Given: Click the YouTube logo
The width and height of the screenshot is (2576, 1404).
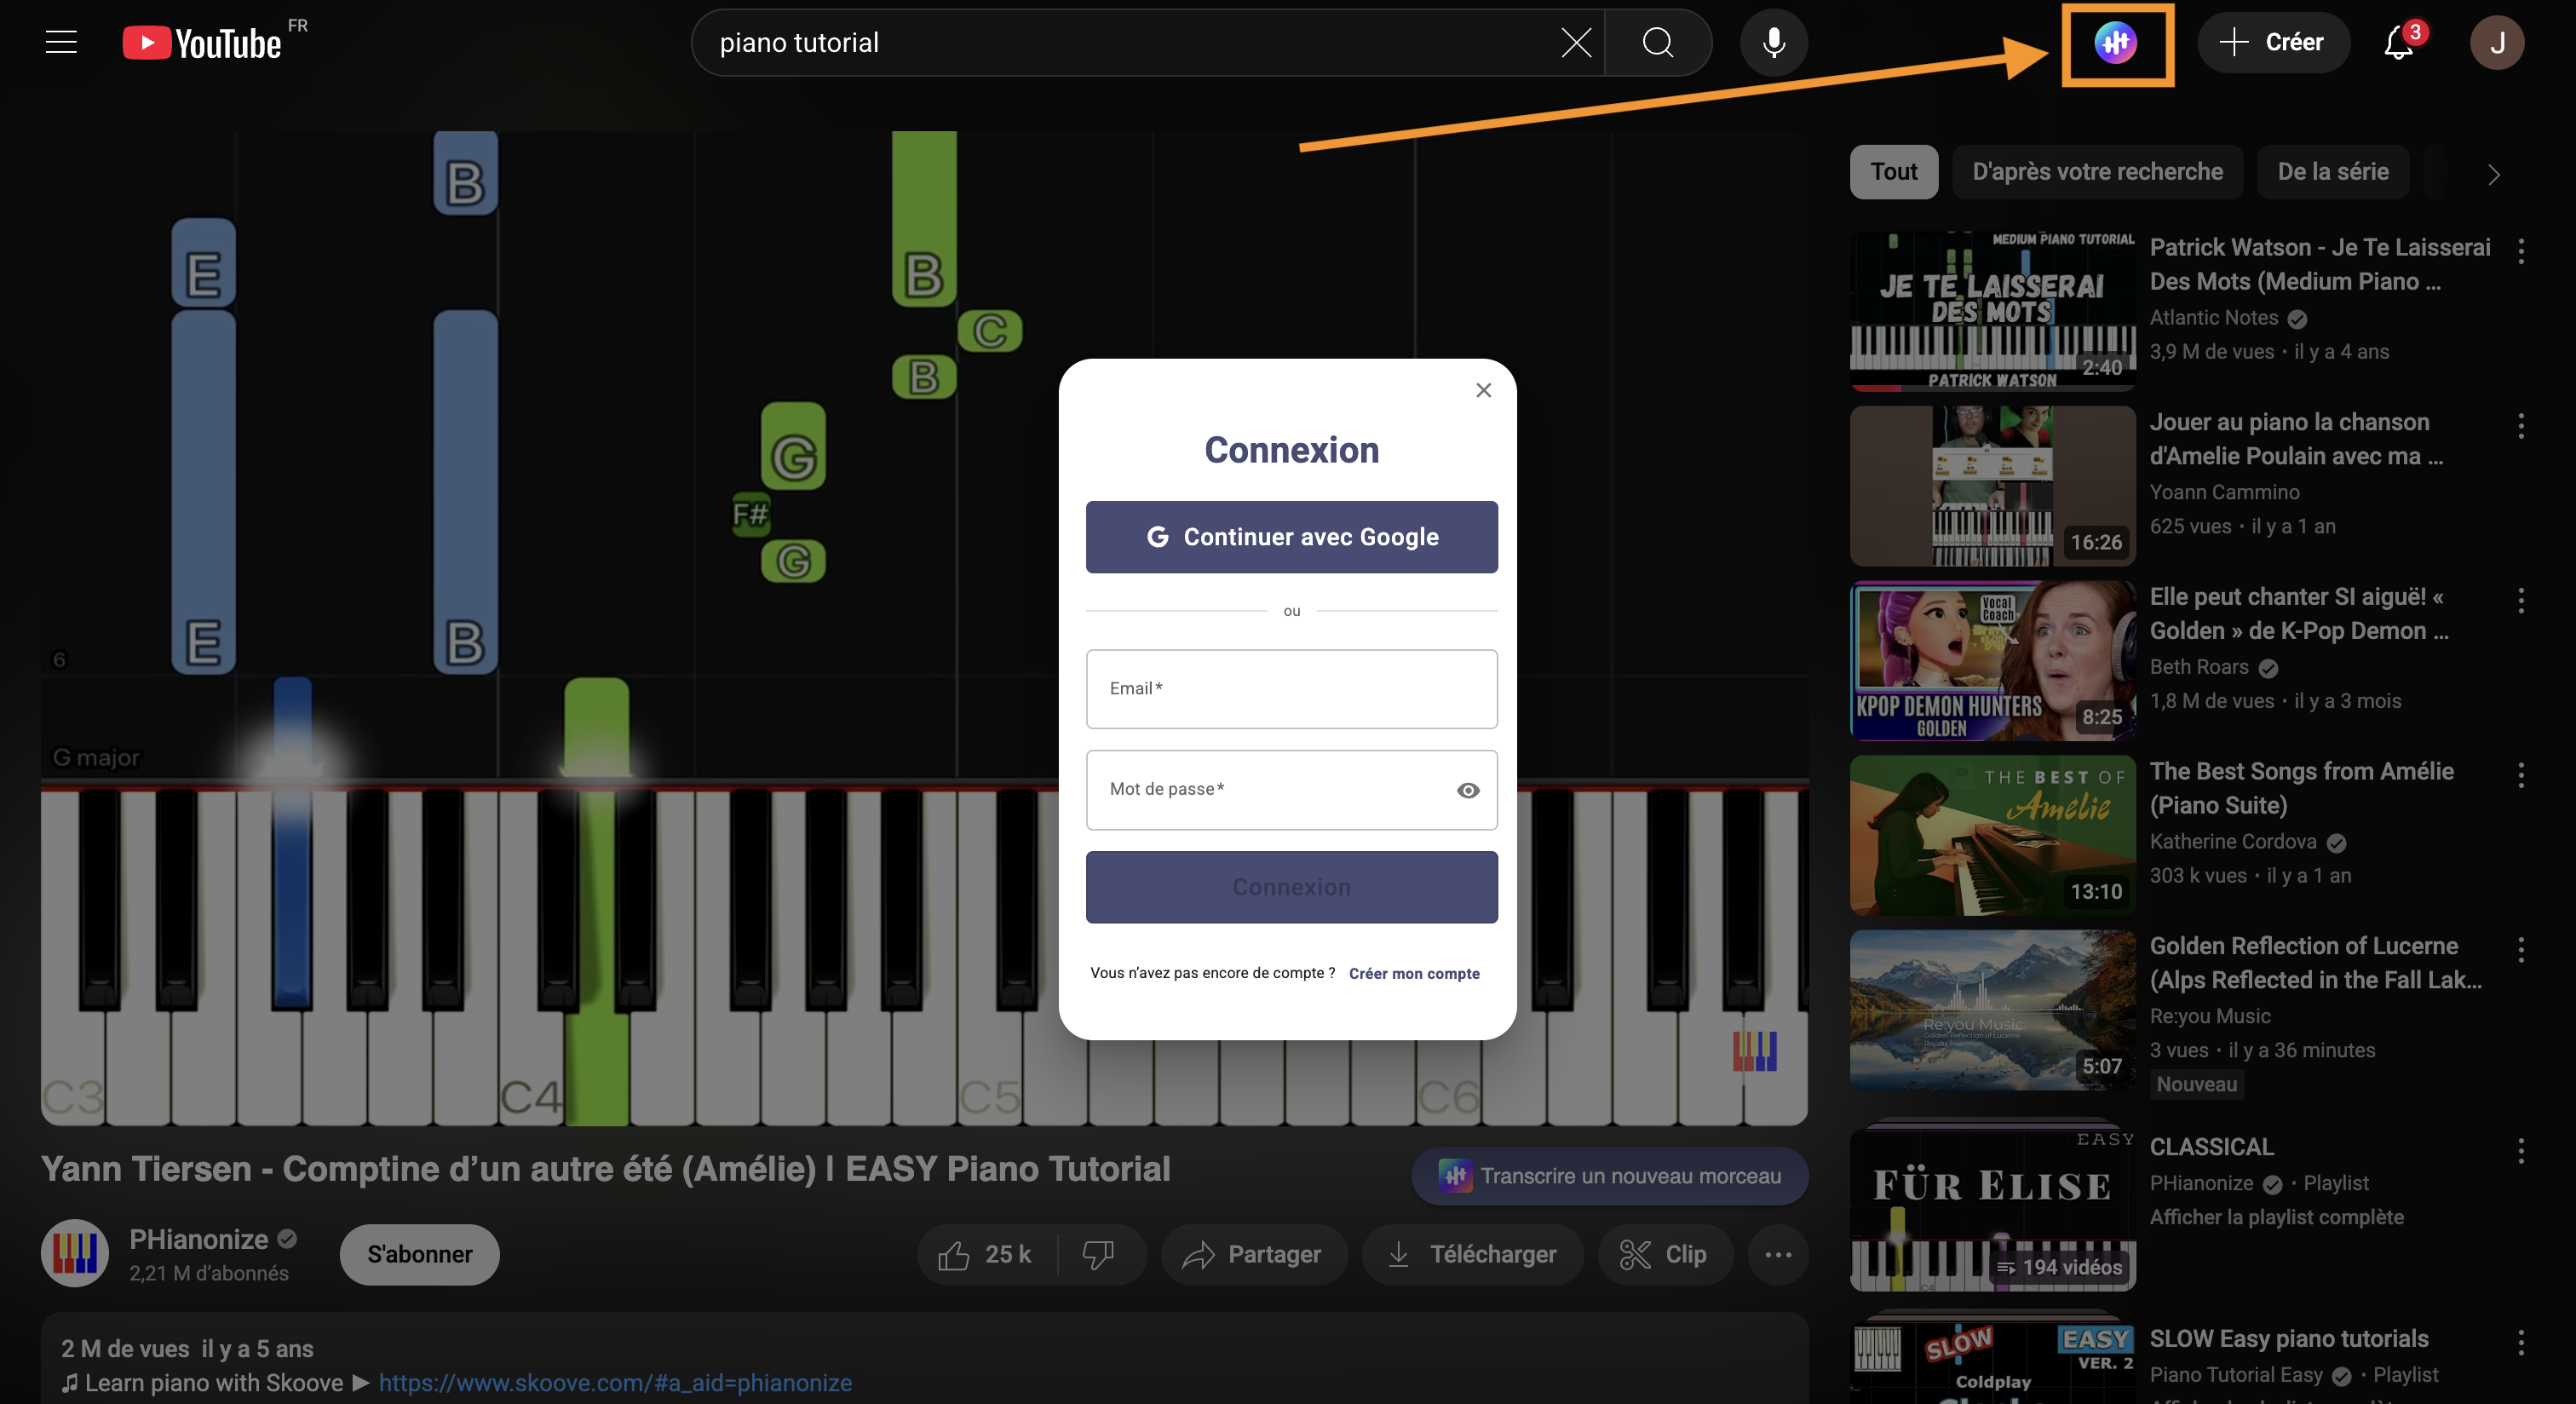Looking at the screenshot, I should [x=202, y=43].
